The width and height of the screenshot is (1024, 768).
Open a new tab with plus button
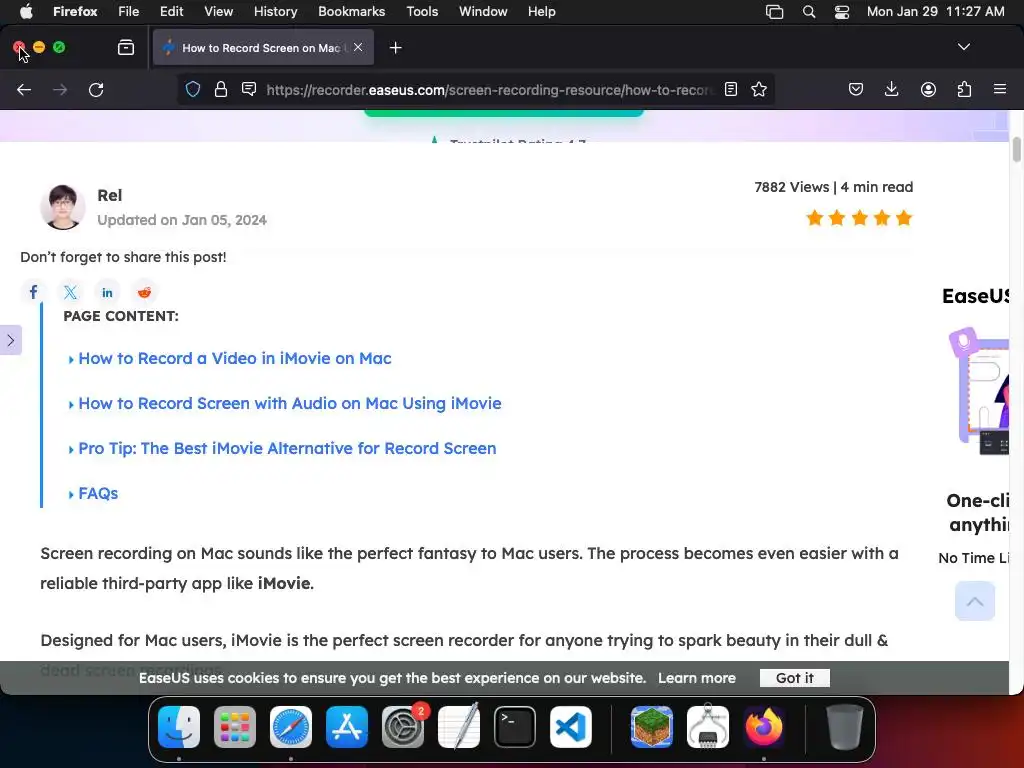395,48
